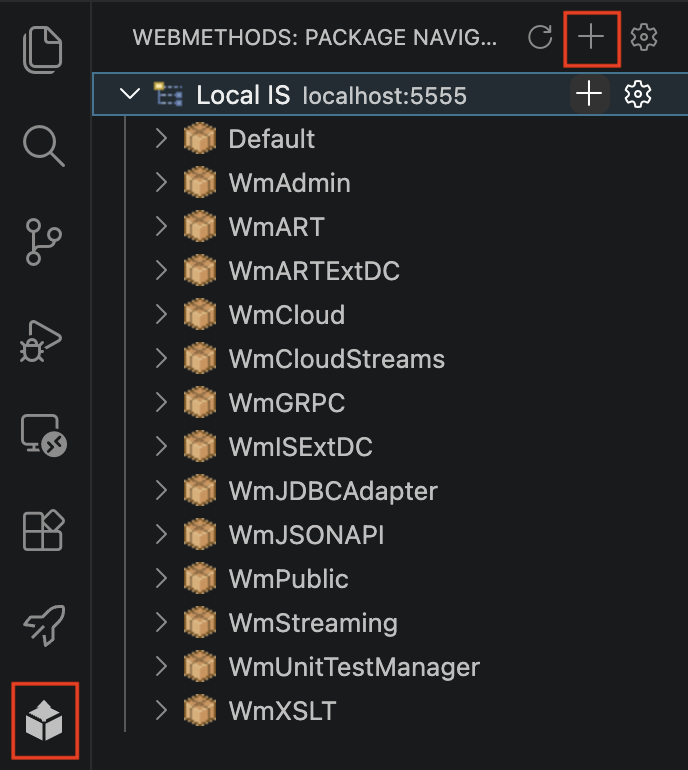
Task: Open the Remote Explorer view
Action: (44, 436)
